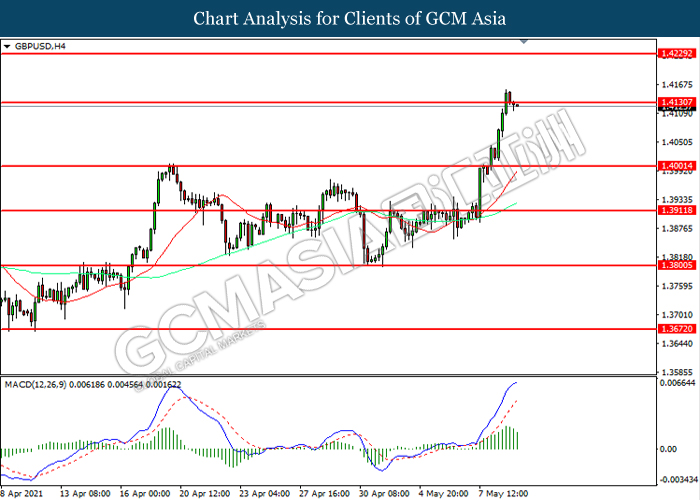Click the '4 May 20:00' time axis label
The image size is (700, 500).
point(444,494)
